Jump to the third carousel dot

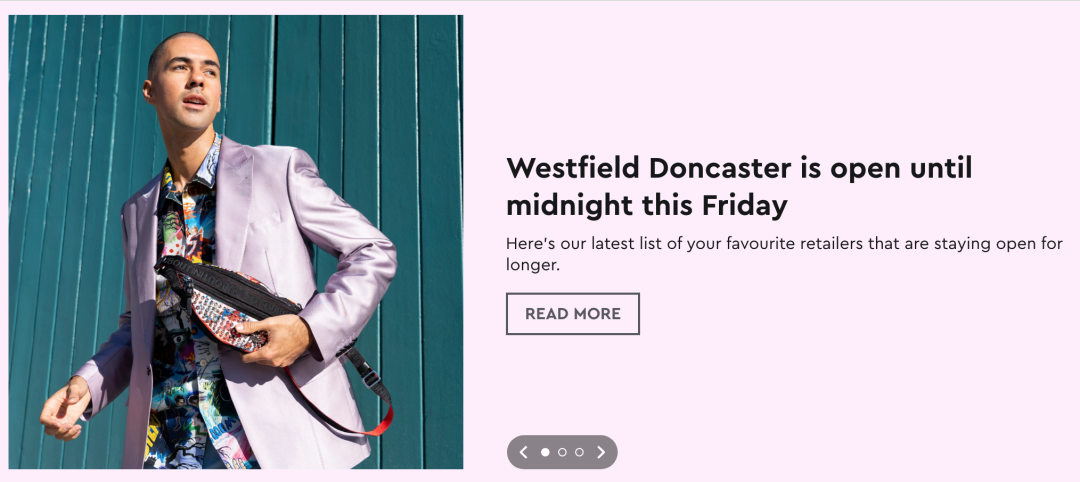point(579,452)
